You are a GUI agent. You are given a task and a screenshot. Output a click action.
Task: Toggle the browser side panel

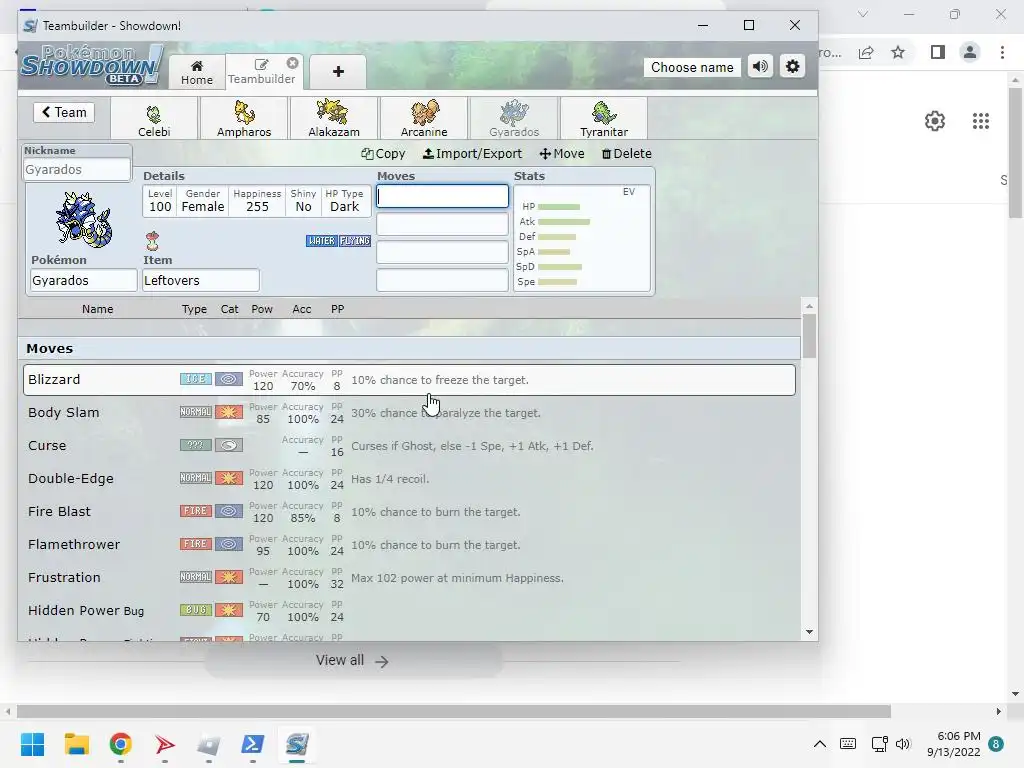pos(938,52)
